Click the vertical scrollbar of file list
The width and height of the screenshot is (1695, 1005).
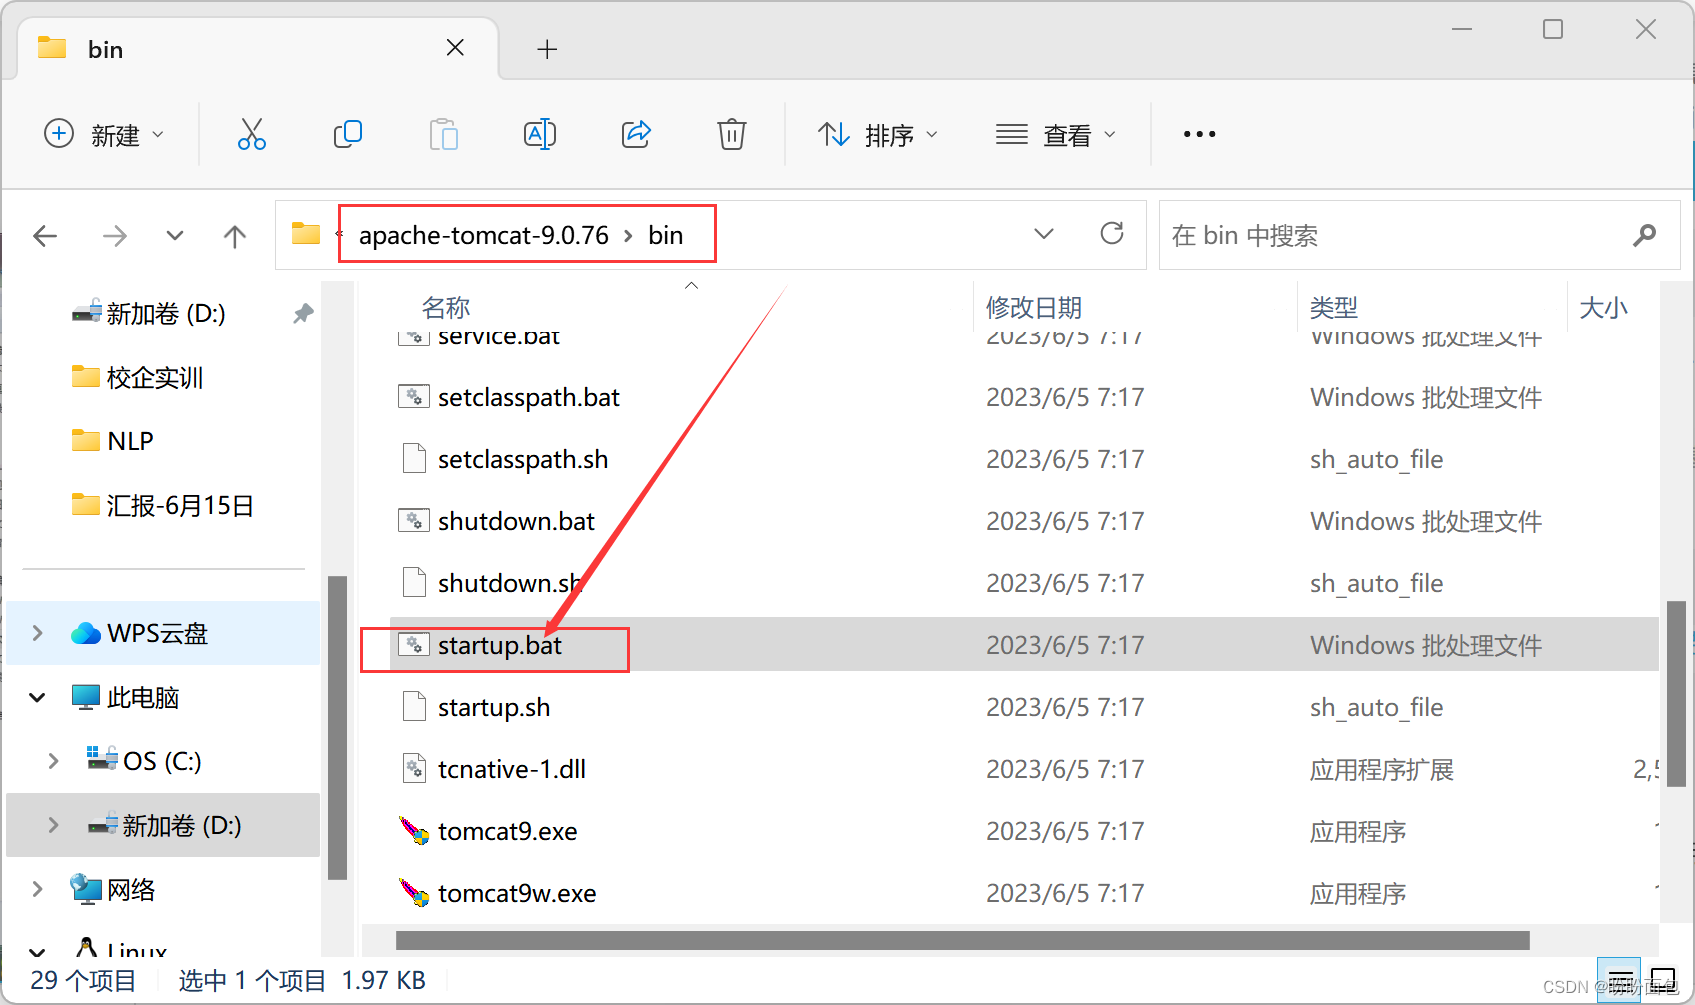1676,694
